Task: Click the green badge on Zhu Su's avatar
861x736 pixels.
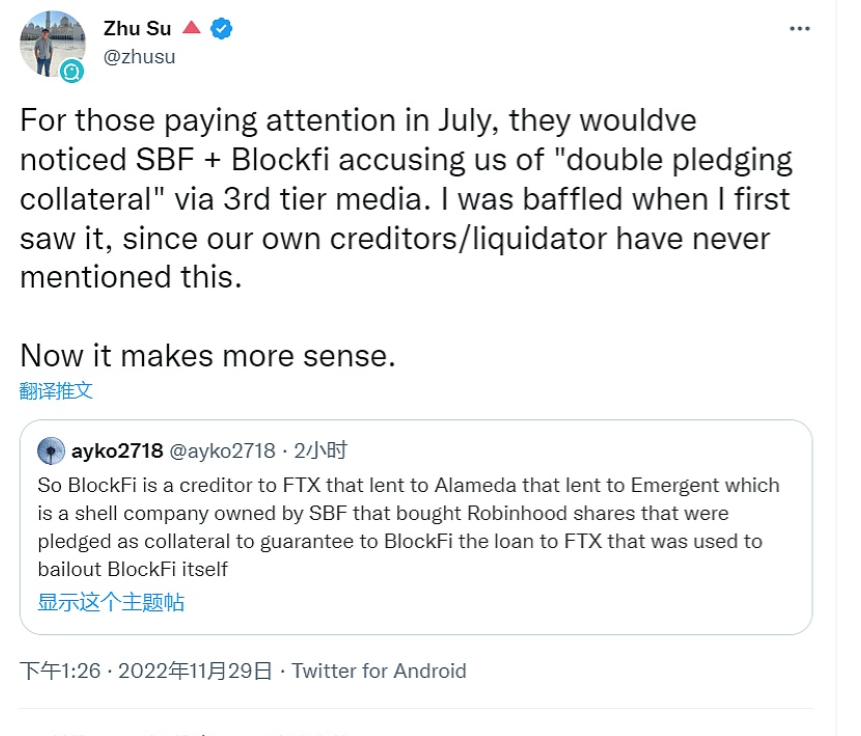Action: (x=71, y=70)
